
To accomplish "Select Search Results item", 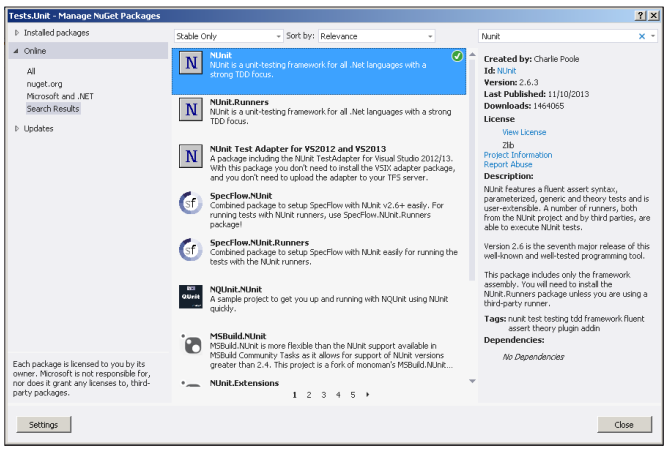I will (x=53, y=109).
